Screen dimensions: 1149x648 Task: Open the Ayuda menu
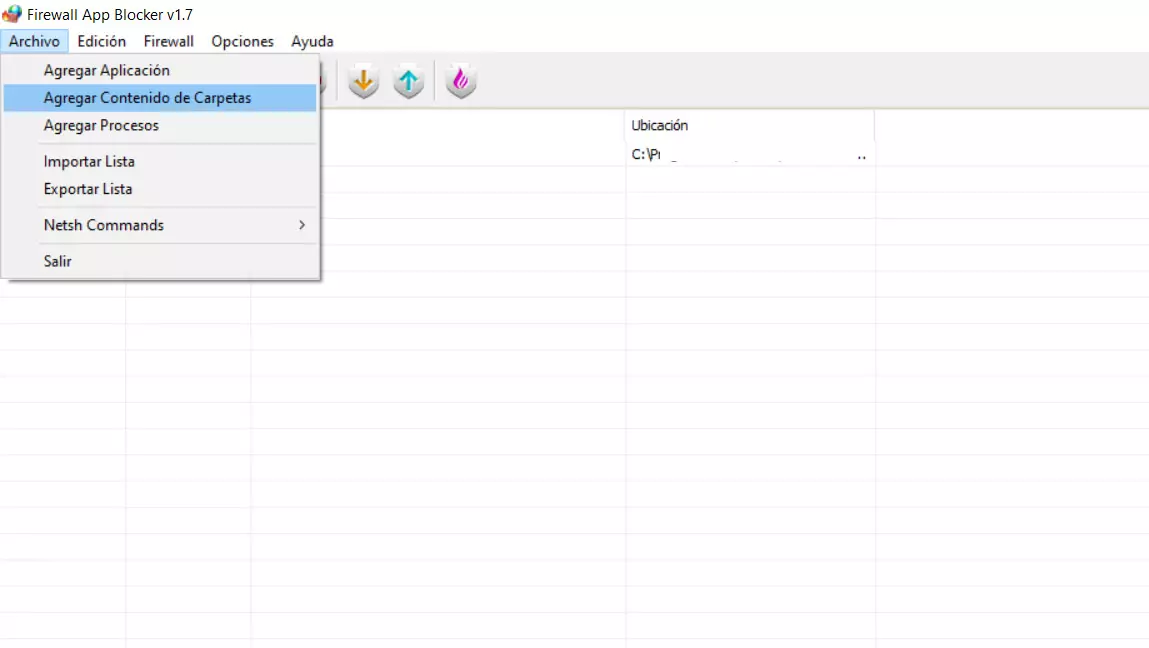pos(312,41)
